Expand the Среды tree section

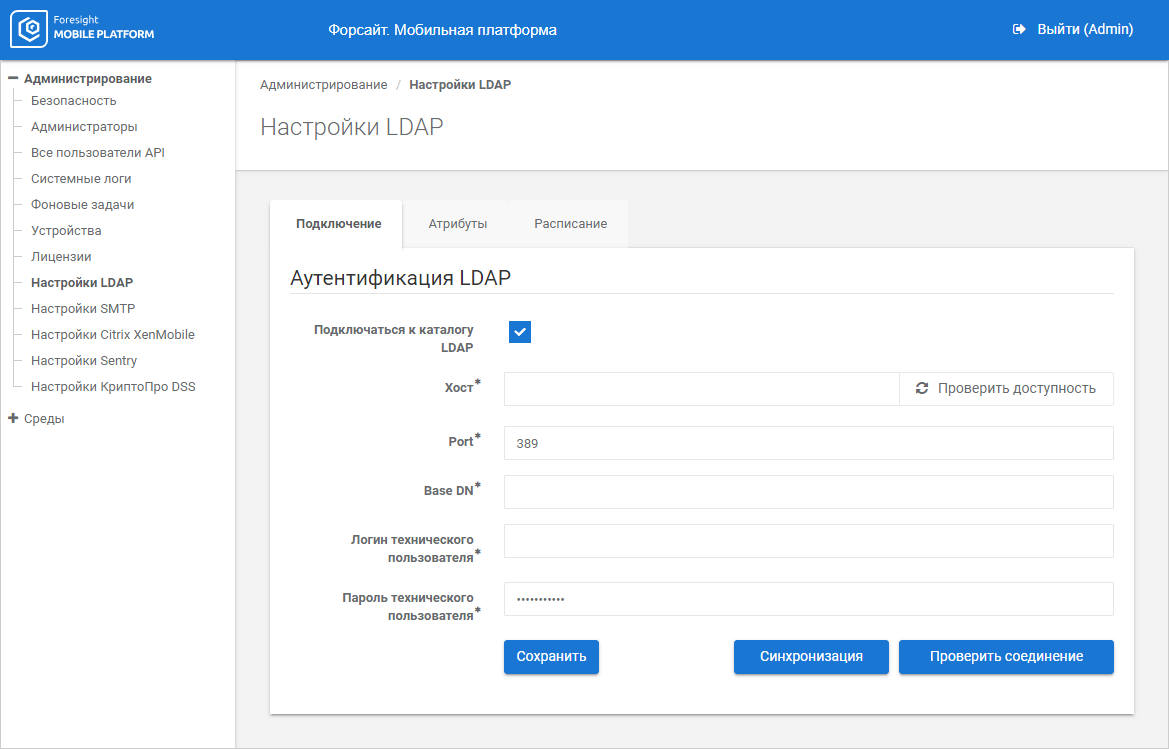tap(14, 418)
